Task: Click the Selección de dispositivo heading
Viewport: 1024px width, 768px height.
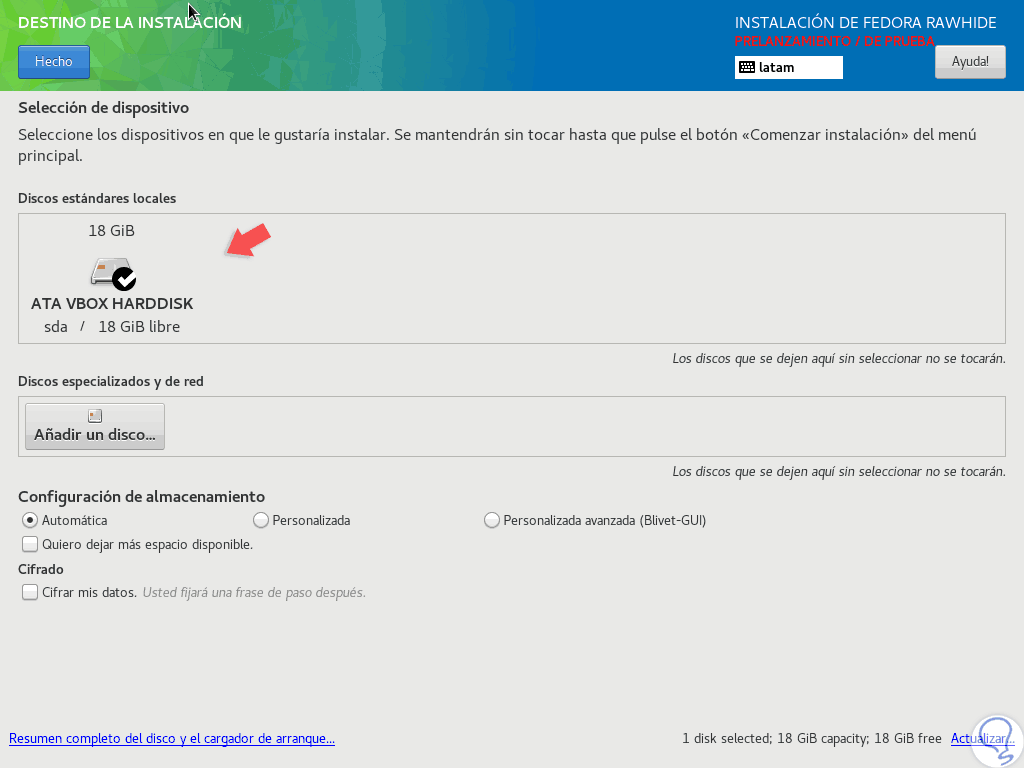Action: 104,108
